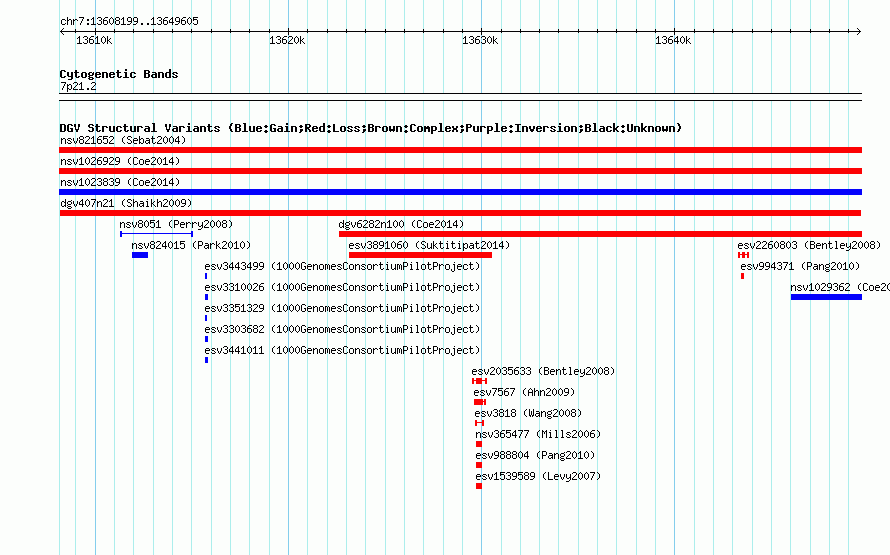Click the nsv1023839 (Coe2014) label
The width and height of the screenshot is (890, 555).
120,182
